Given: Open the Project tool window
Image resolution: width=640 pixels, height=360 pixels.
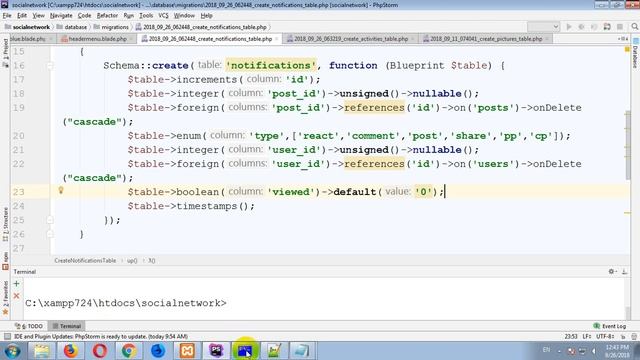Looking at the screenshot, I should 5,52.
